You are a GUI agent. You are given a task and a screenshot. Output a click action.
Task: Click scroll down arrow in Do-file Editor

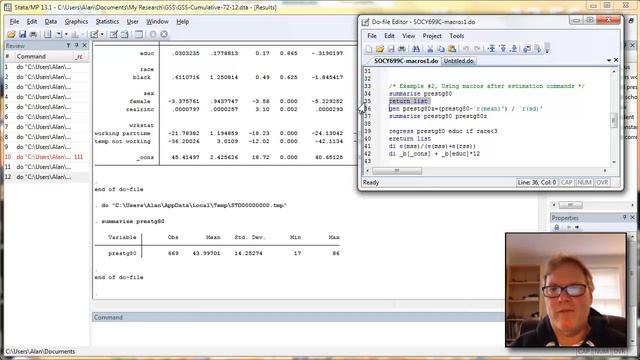click(x=613, y=162)
